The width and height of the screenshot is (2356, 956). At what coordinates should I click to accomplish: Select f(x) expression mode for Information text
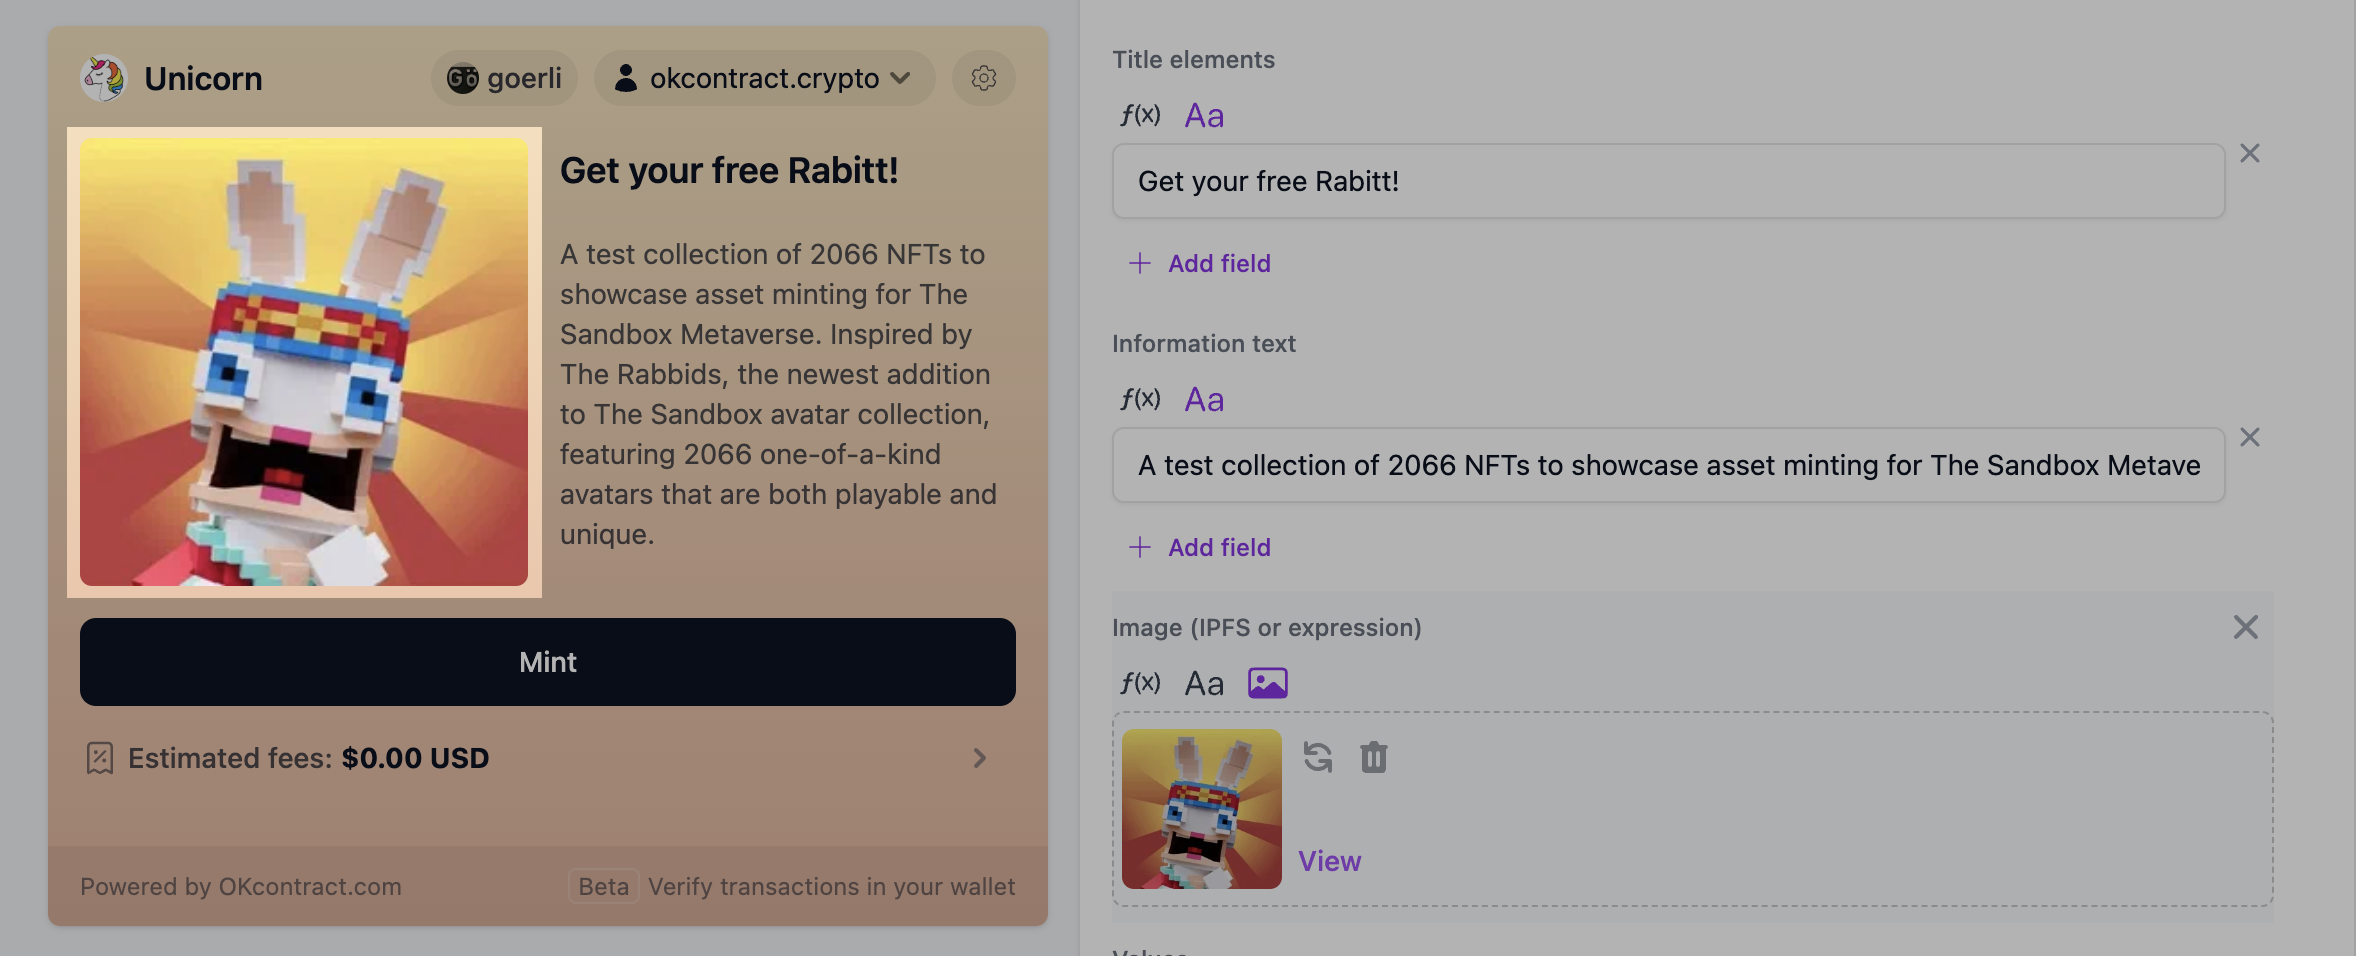click(1141, 398)
